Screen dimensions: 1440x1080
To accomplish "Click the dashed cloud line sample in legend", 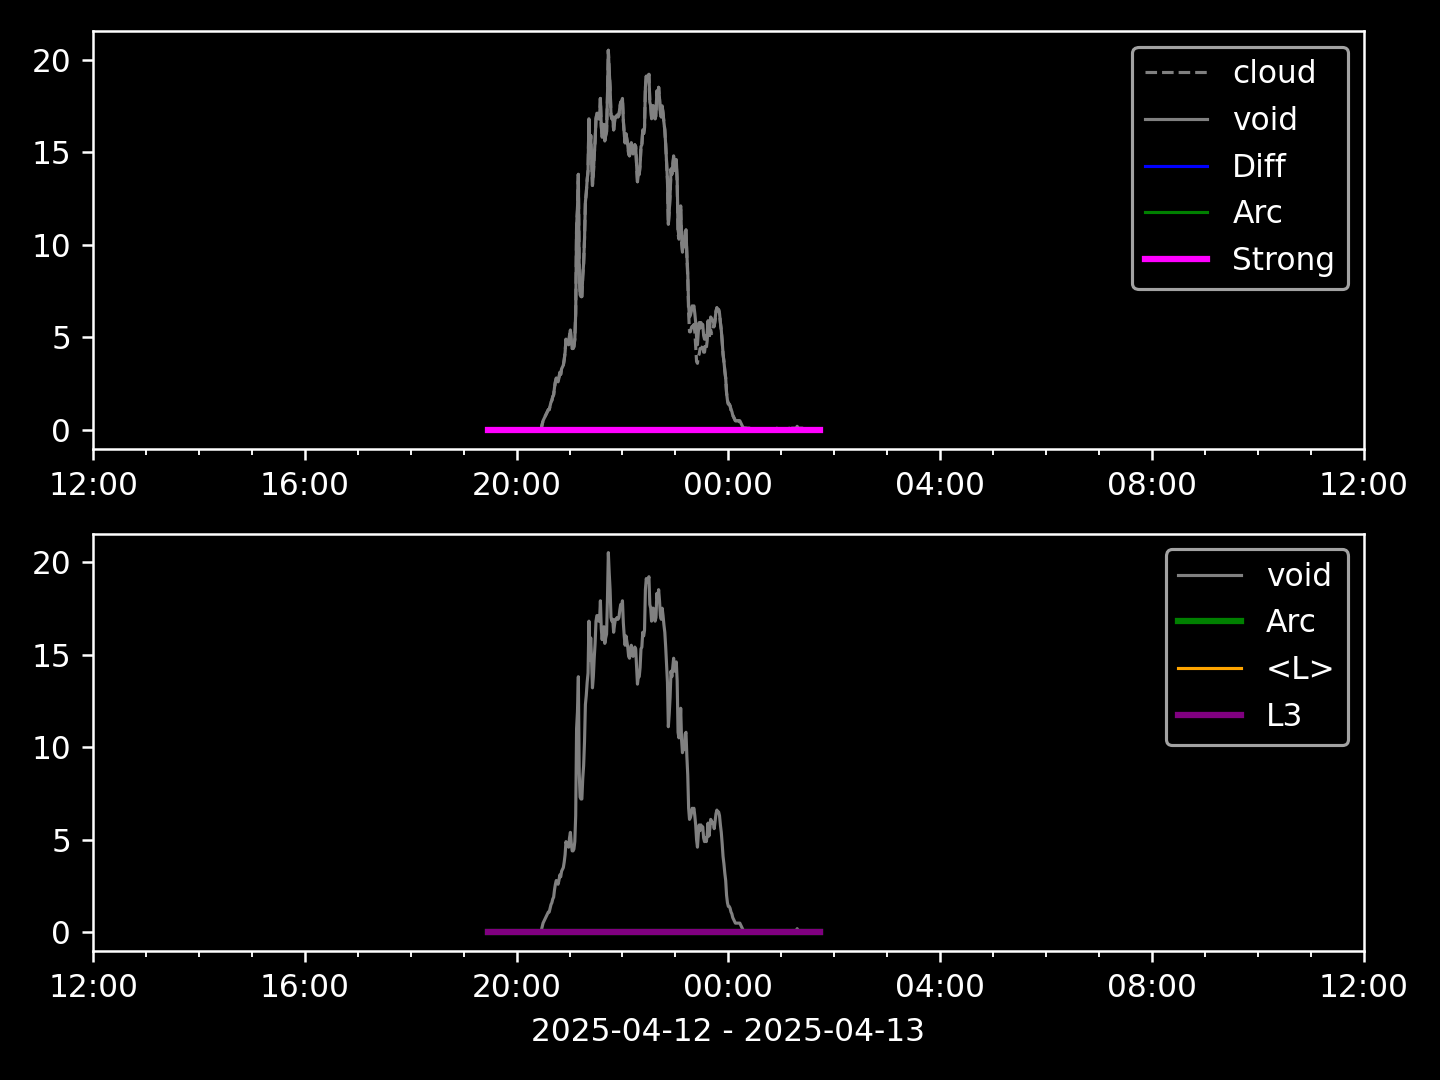I will pos(1176,73).
